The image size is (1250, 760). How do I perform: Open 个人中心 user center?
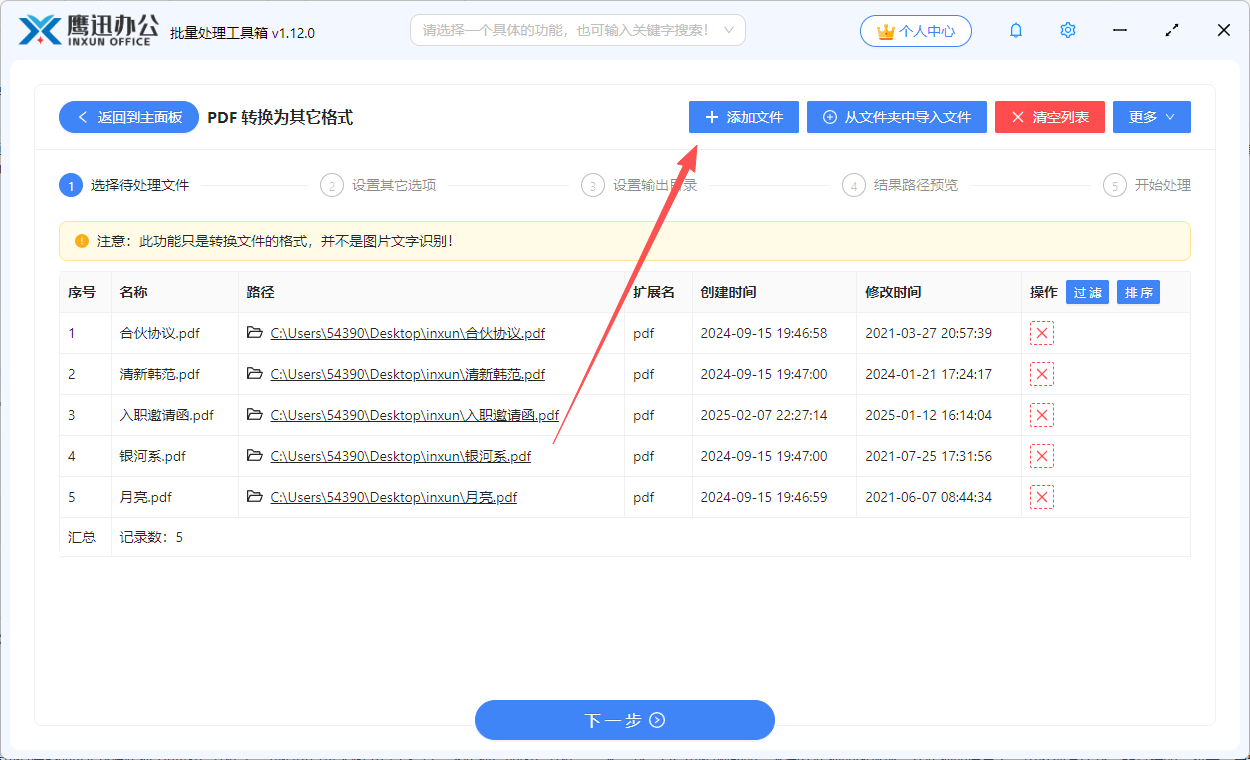[915, 31]
